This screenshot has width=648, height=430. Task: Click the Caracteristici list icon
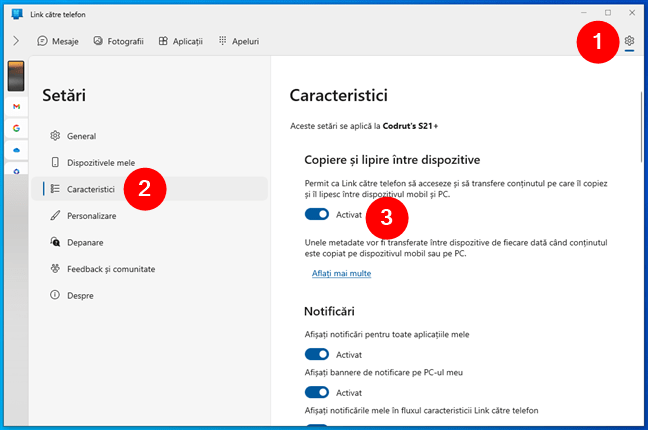point(55,189)
